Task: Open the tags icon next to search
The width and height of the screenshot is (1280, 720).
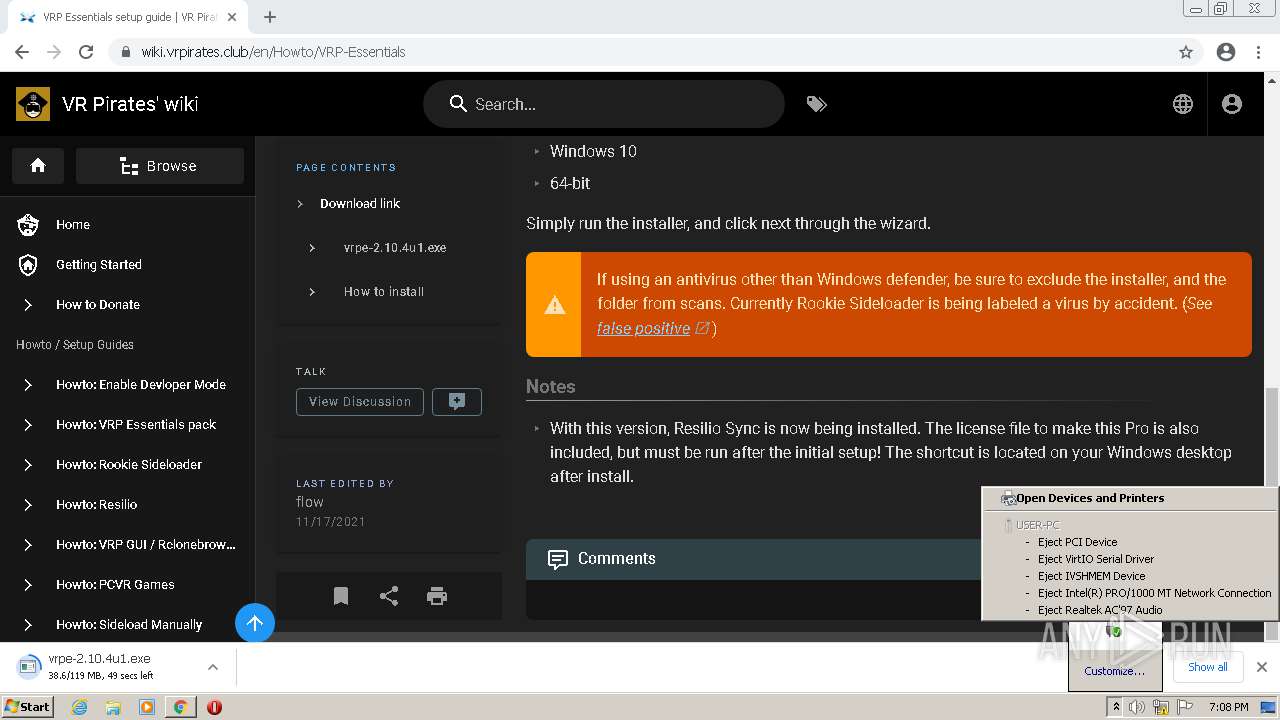Action: pyautogui.click(x=817, y=104)
